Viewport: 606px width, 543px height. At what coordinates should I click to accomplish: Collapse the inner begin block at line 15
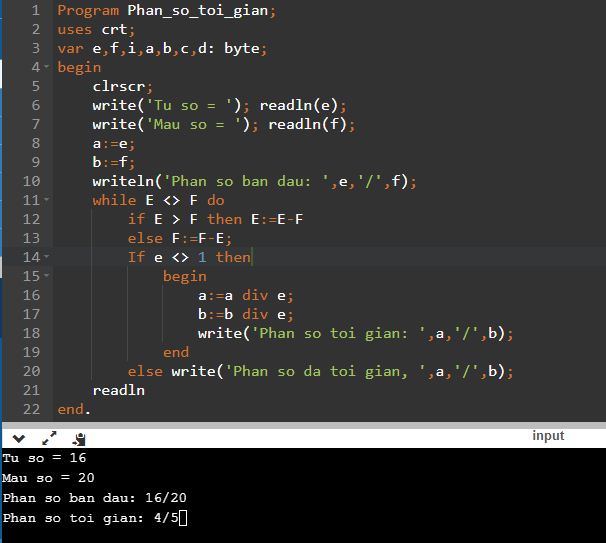[x=47, y=276]
